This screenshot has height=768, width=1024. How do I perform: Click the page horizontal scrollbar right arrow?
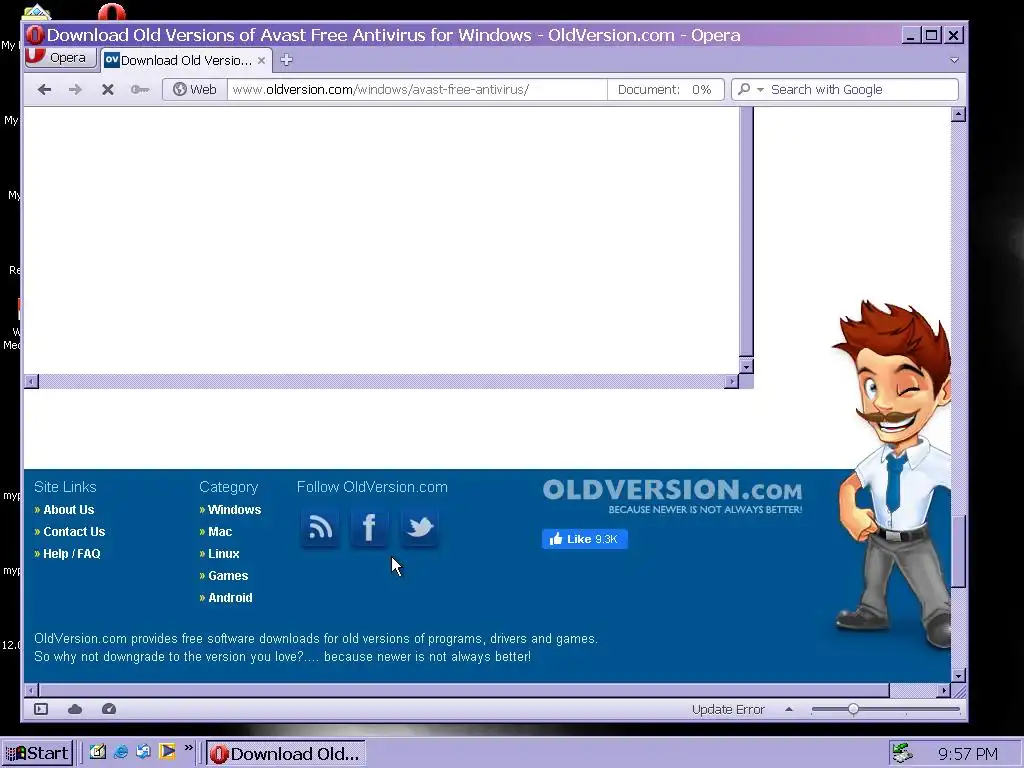943,690
